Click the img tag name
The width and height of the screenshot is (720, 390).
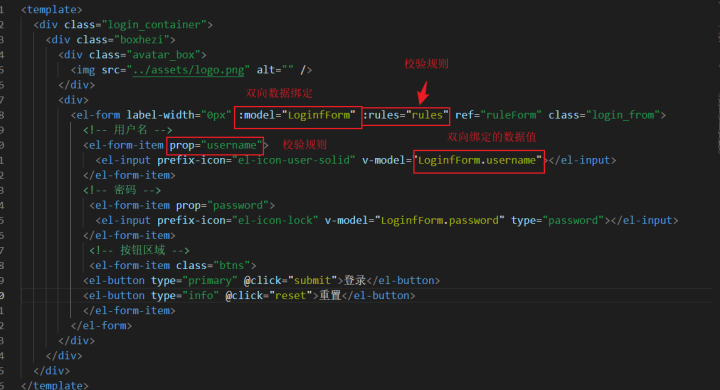click(x=86, y=70)
